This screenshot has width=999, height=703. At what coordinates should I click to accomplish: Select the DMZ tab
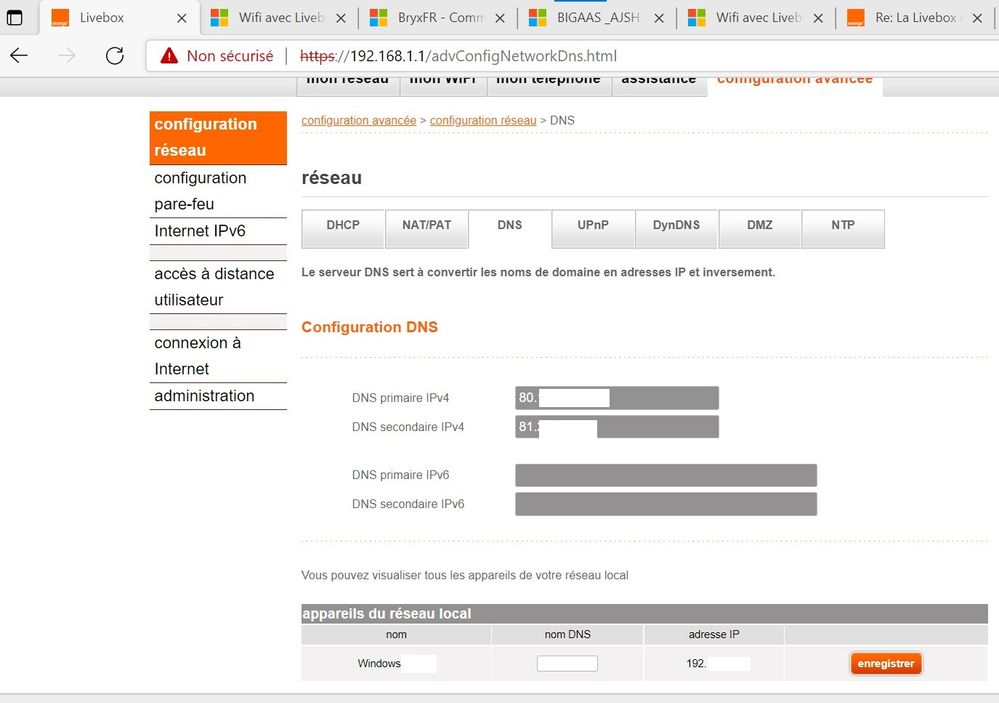[x=759, y=226]
